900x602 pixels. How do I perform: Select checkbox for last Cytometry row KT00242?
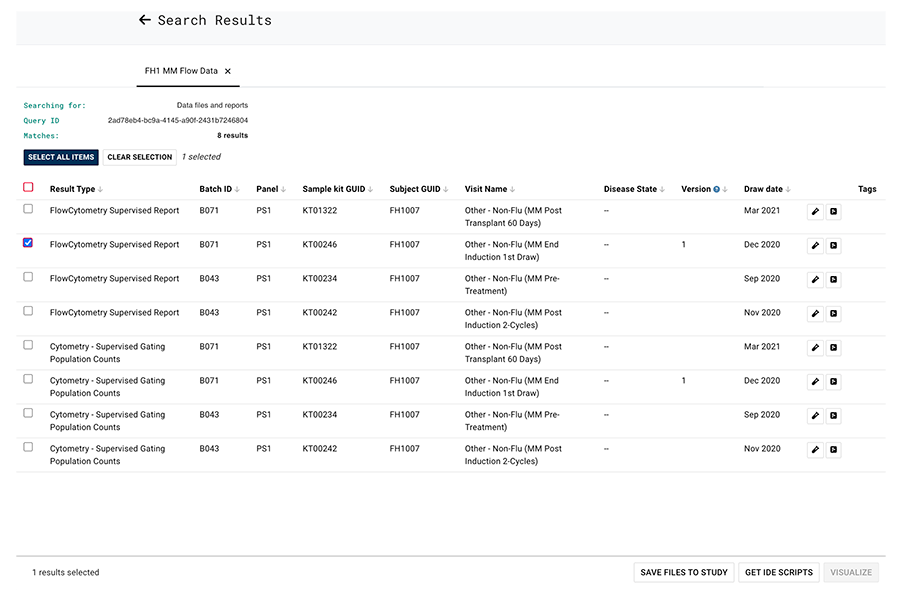pos(28,447)
